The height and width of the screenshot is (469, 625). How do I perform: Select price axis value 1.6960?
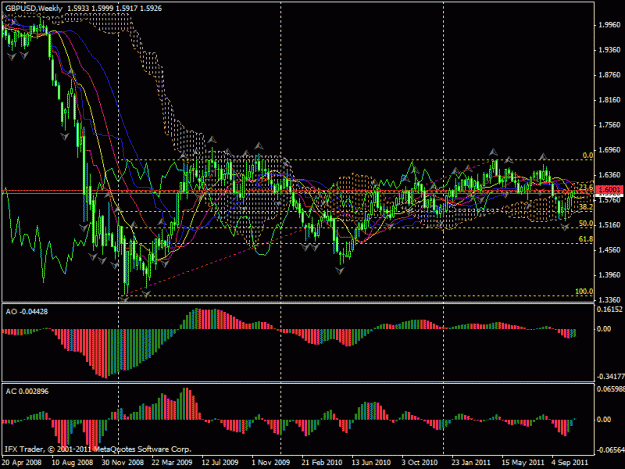pyautogui.click(x=610, y=150)
